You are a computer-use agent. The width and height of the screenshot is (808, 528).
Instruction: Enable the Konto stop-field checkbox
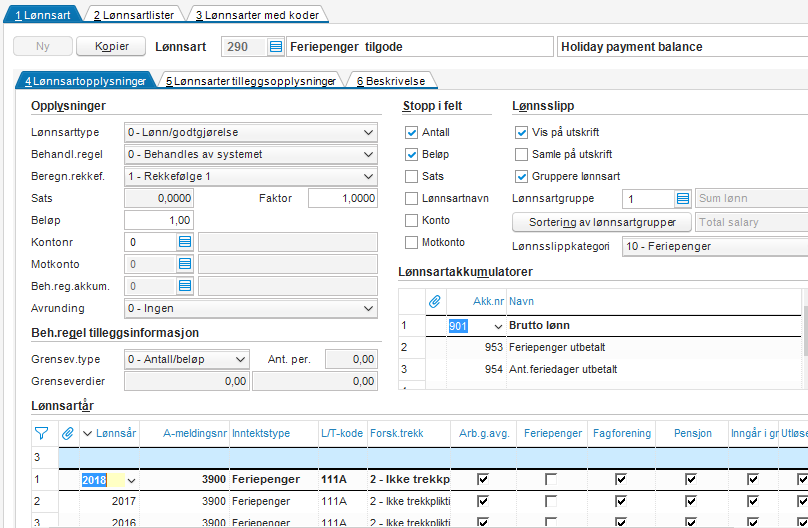tap(411, 220)
